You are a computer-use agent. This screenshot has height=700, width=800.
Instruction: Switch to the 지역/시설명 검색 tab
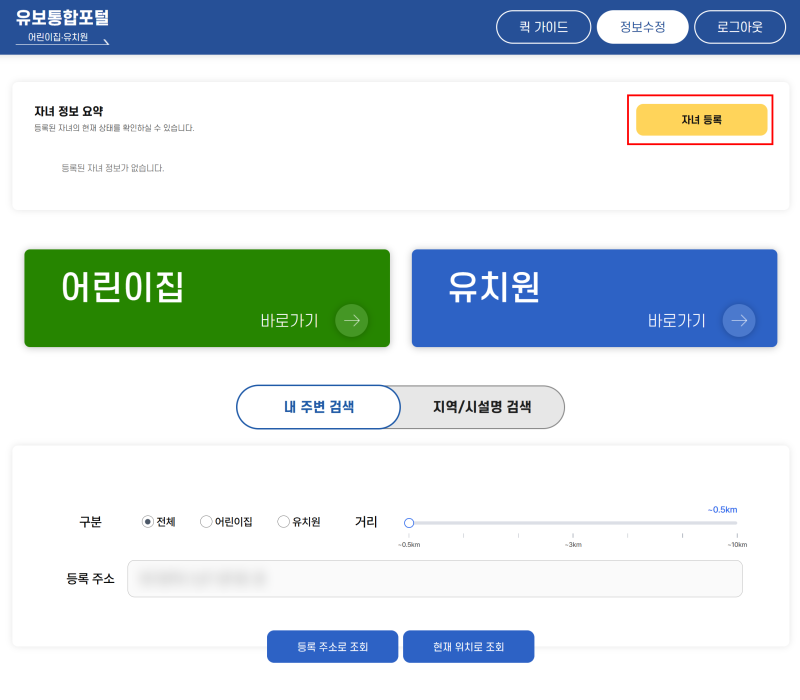click(482, 407)
